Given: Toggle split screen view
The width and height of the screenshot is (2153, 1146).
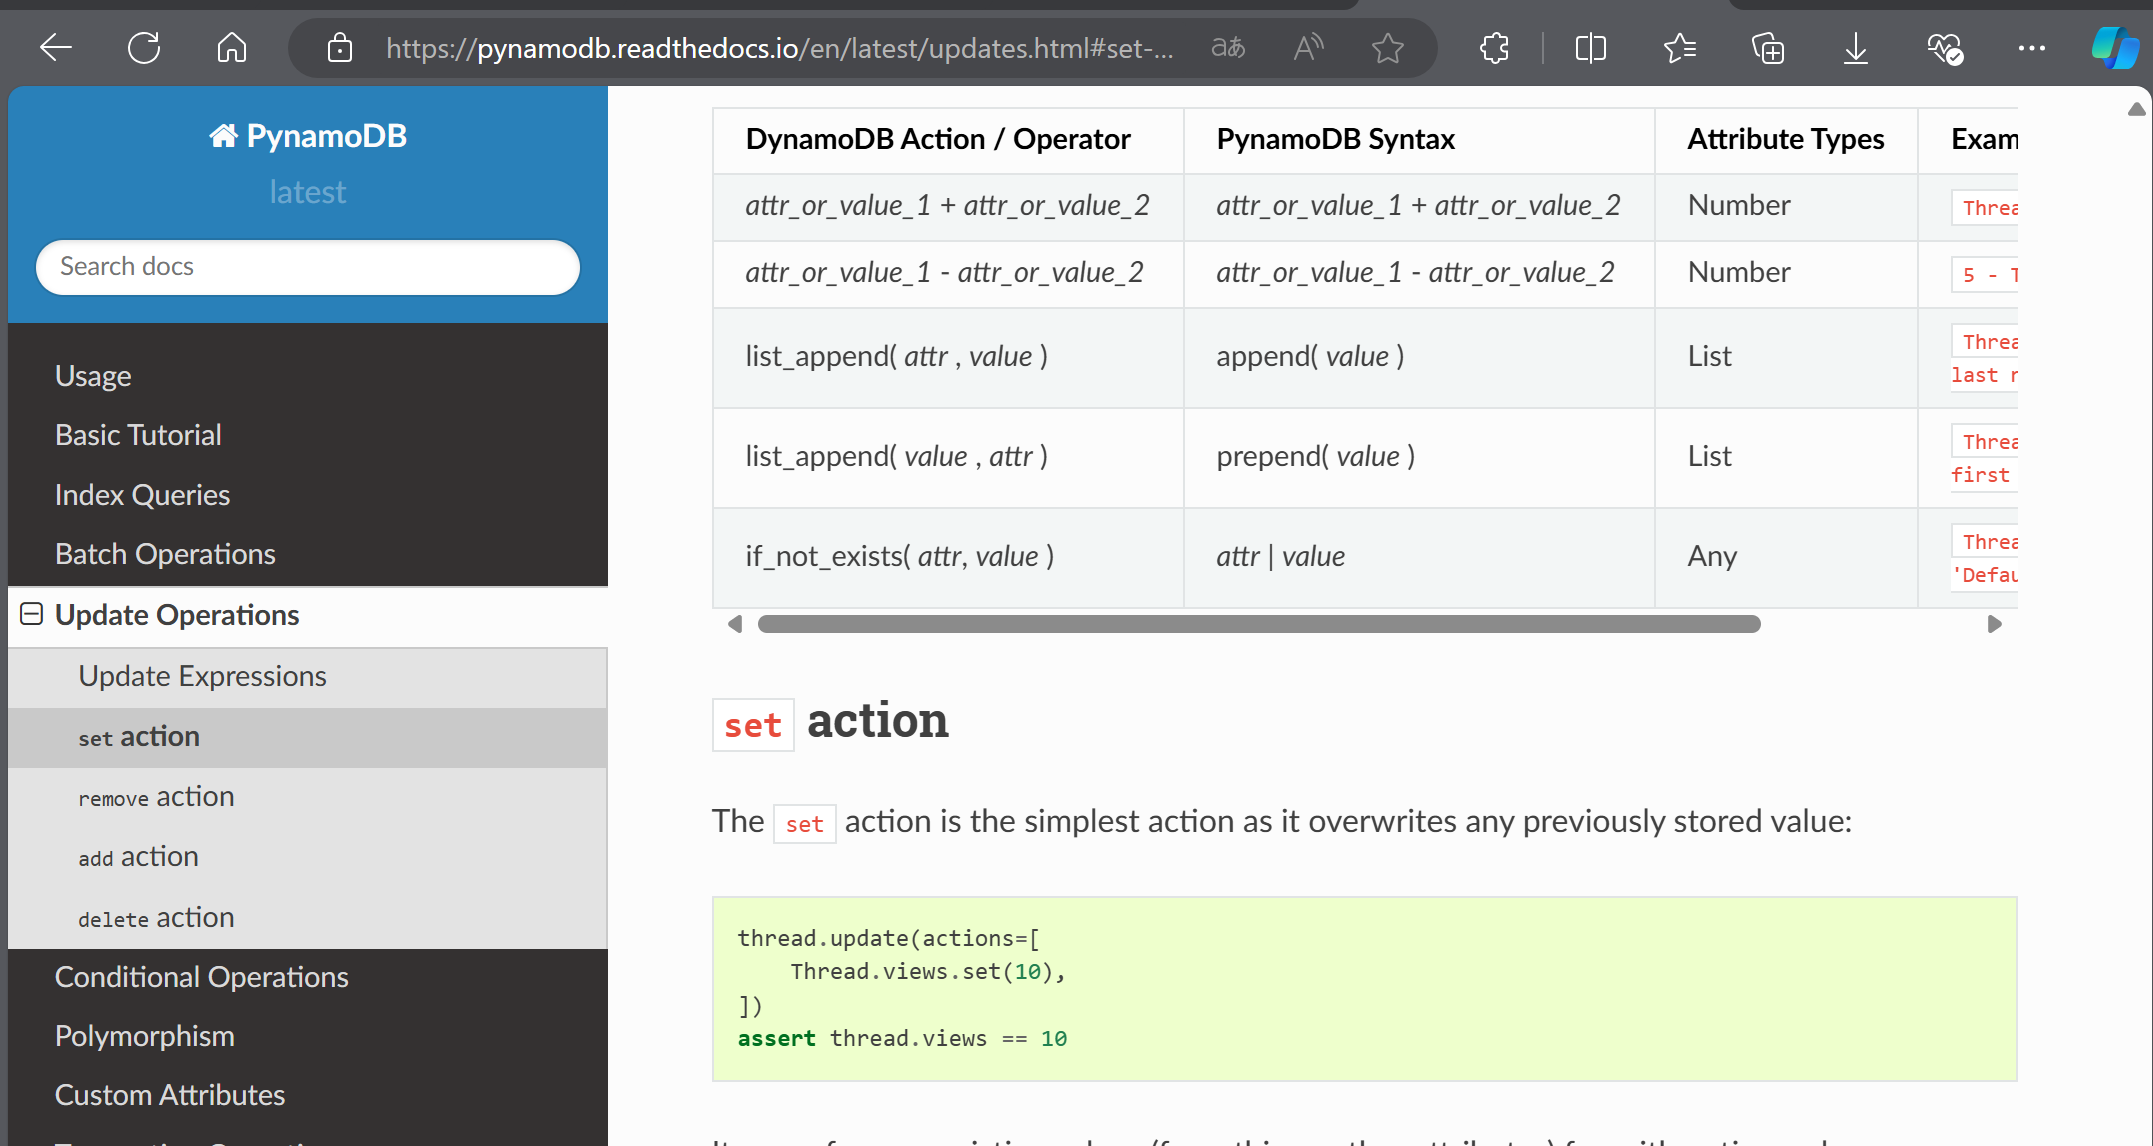Looking at the screenshot, I should [x=1590, y=48].
